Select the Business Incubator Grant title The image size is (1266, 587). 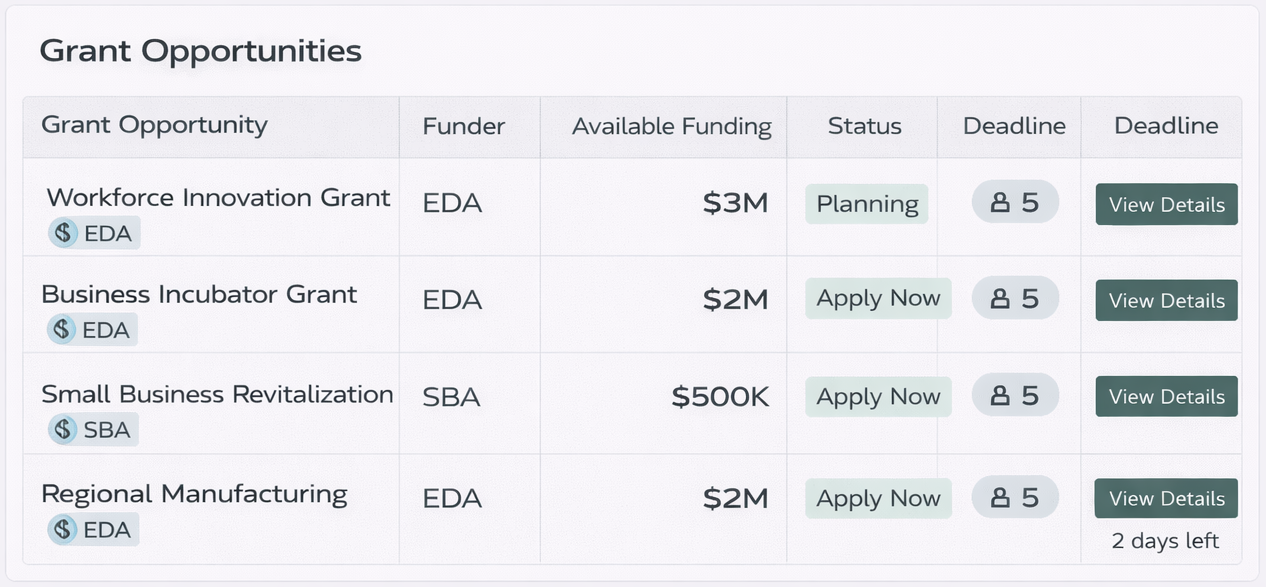pyautogui.click(x=199, y=294)
